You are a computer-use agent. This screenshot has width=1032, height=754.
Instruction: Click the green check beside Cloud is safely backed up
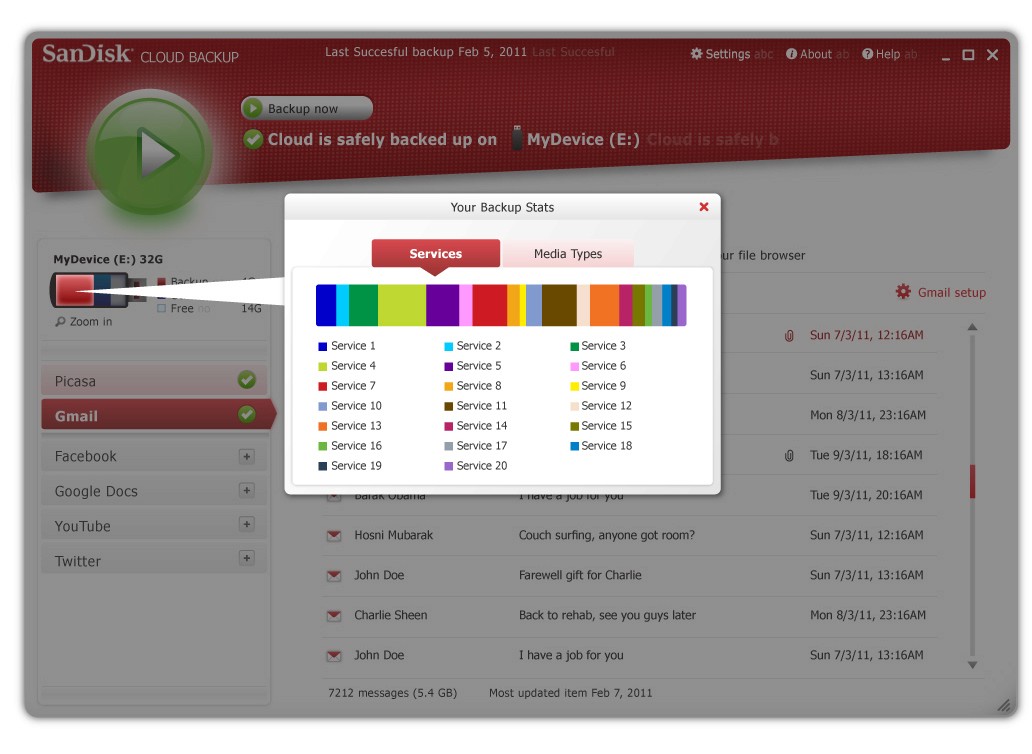point(253,139)
